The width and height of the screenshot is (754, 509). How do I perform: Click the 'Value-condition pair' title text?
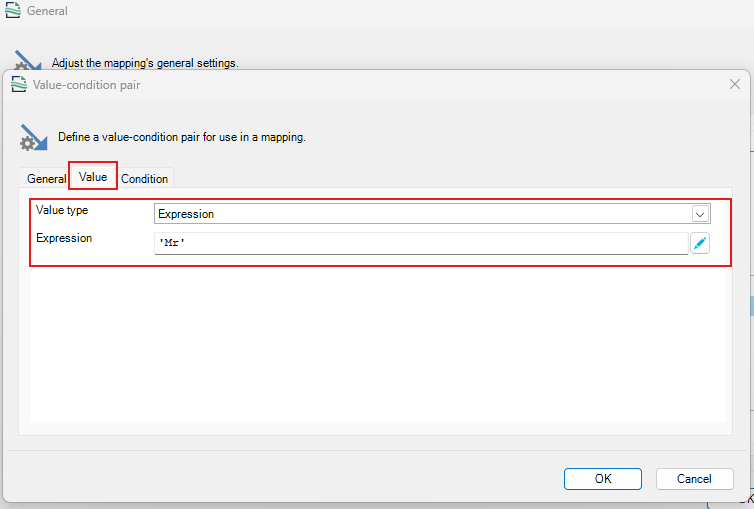87,85
